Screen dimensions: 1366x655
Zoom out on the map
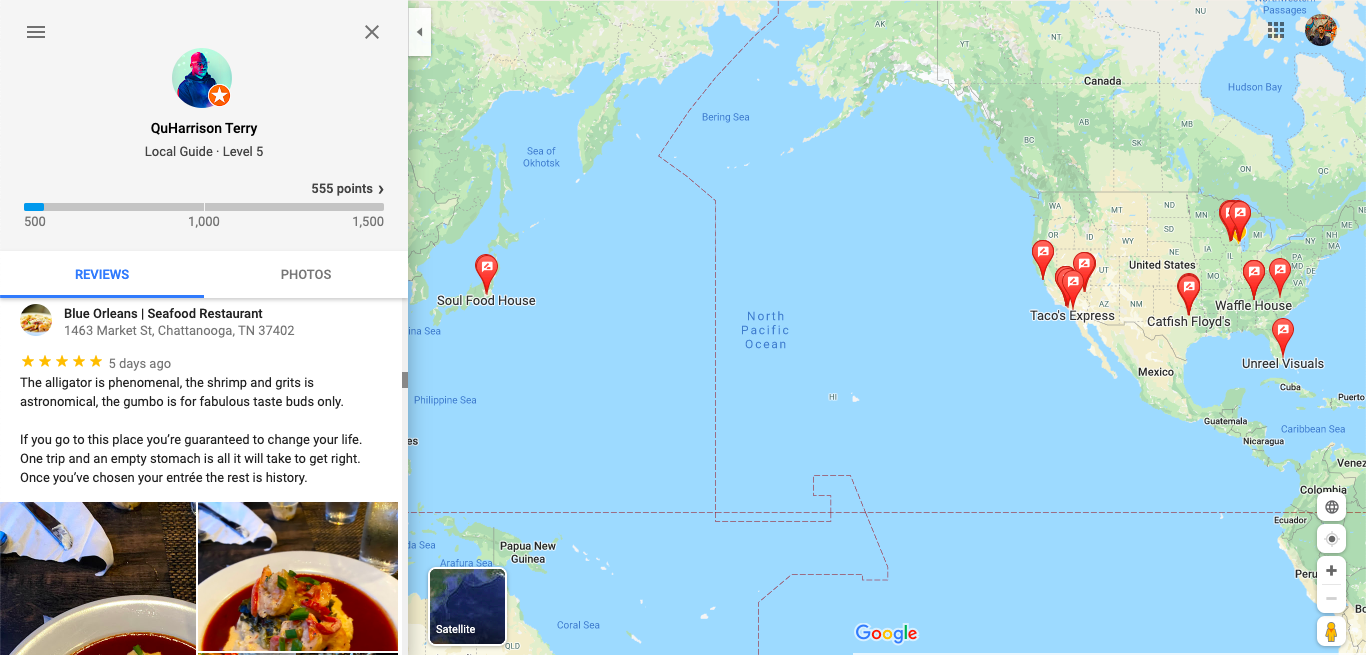tap(1331, 599)
